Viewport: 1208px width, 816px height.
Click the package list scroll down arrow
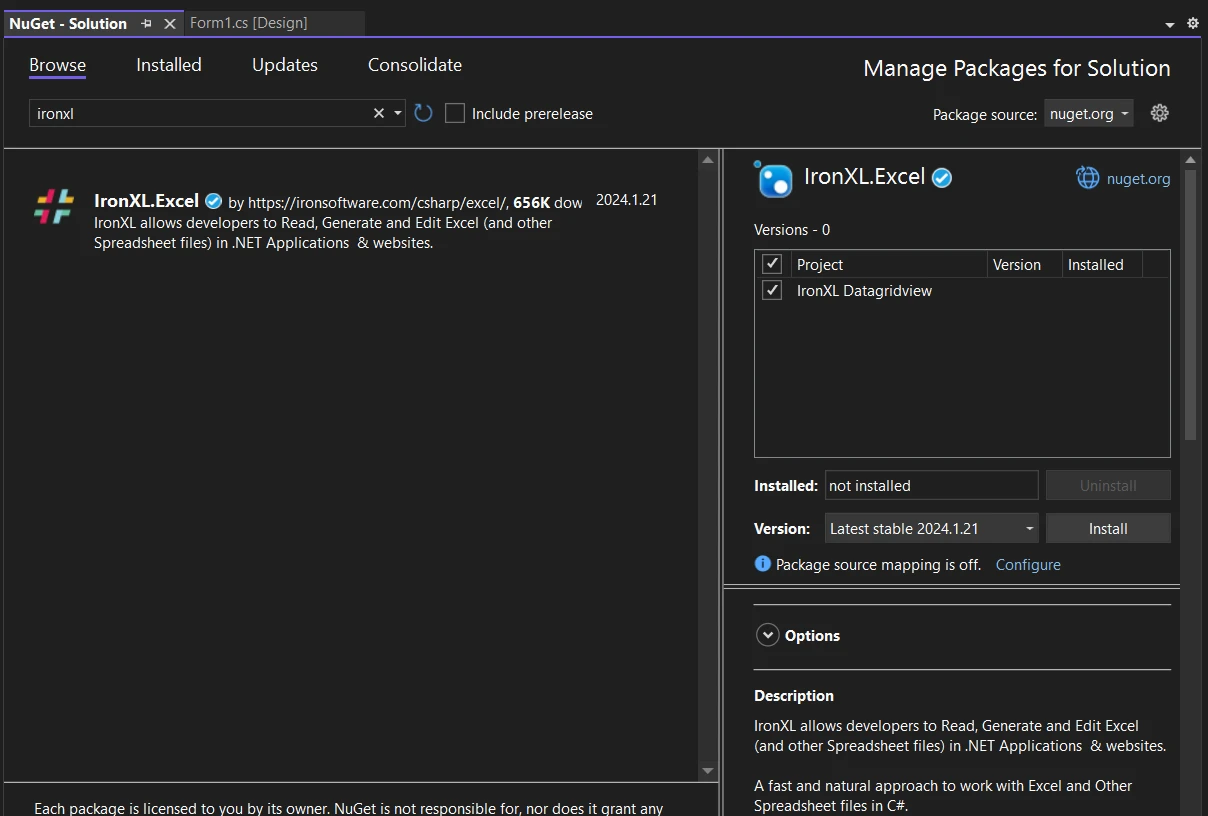coord(708,770)
